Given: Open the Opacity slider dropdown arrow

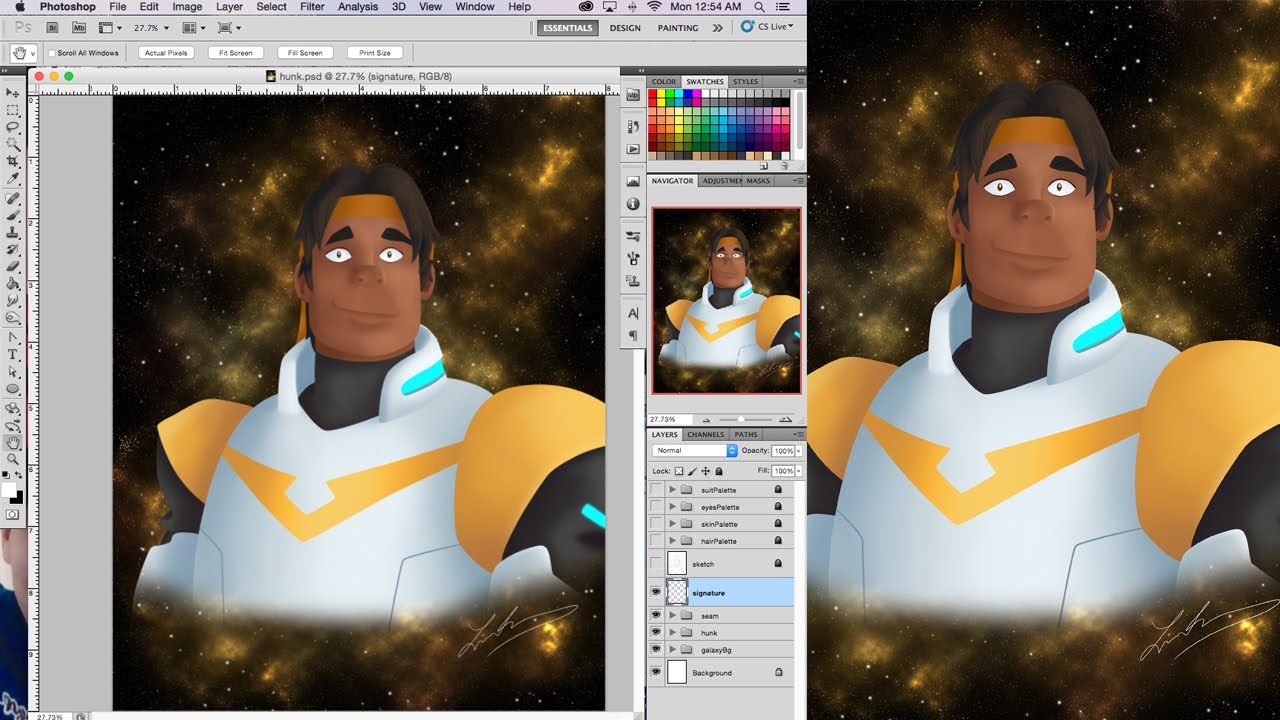Looking at the screenshot, I should (798, 451).
